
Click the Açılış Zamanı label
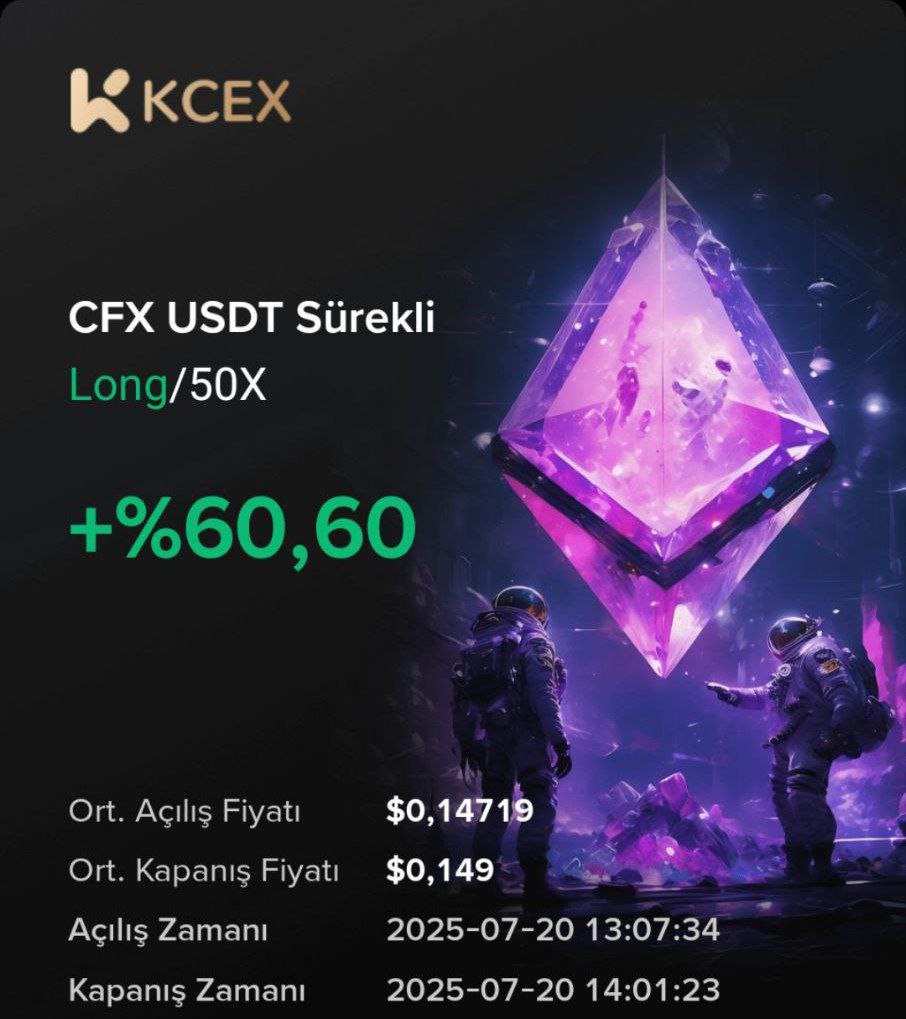pyautogui.click(x=168, y=930)
